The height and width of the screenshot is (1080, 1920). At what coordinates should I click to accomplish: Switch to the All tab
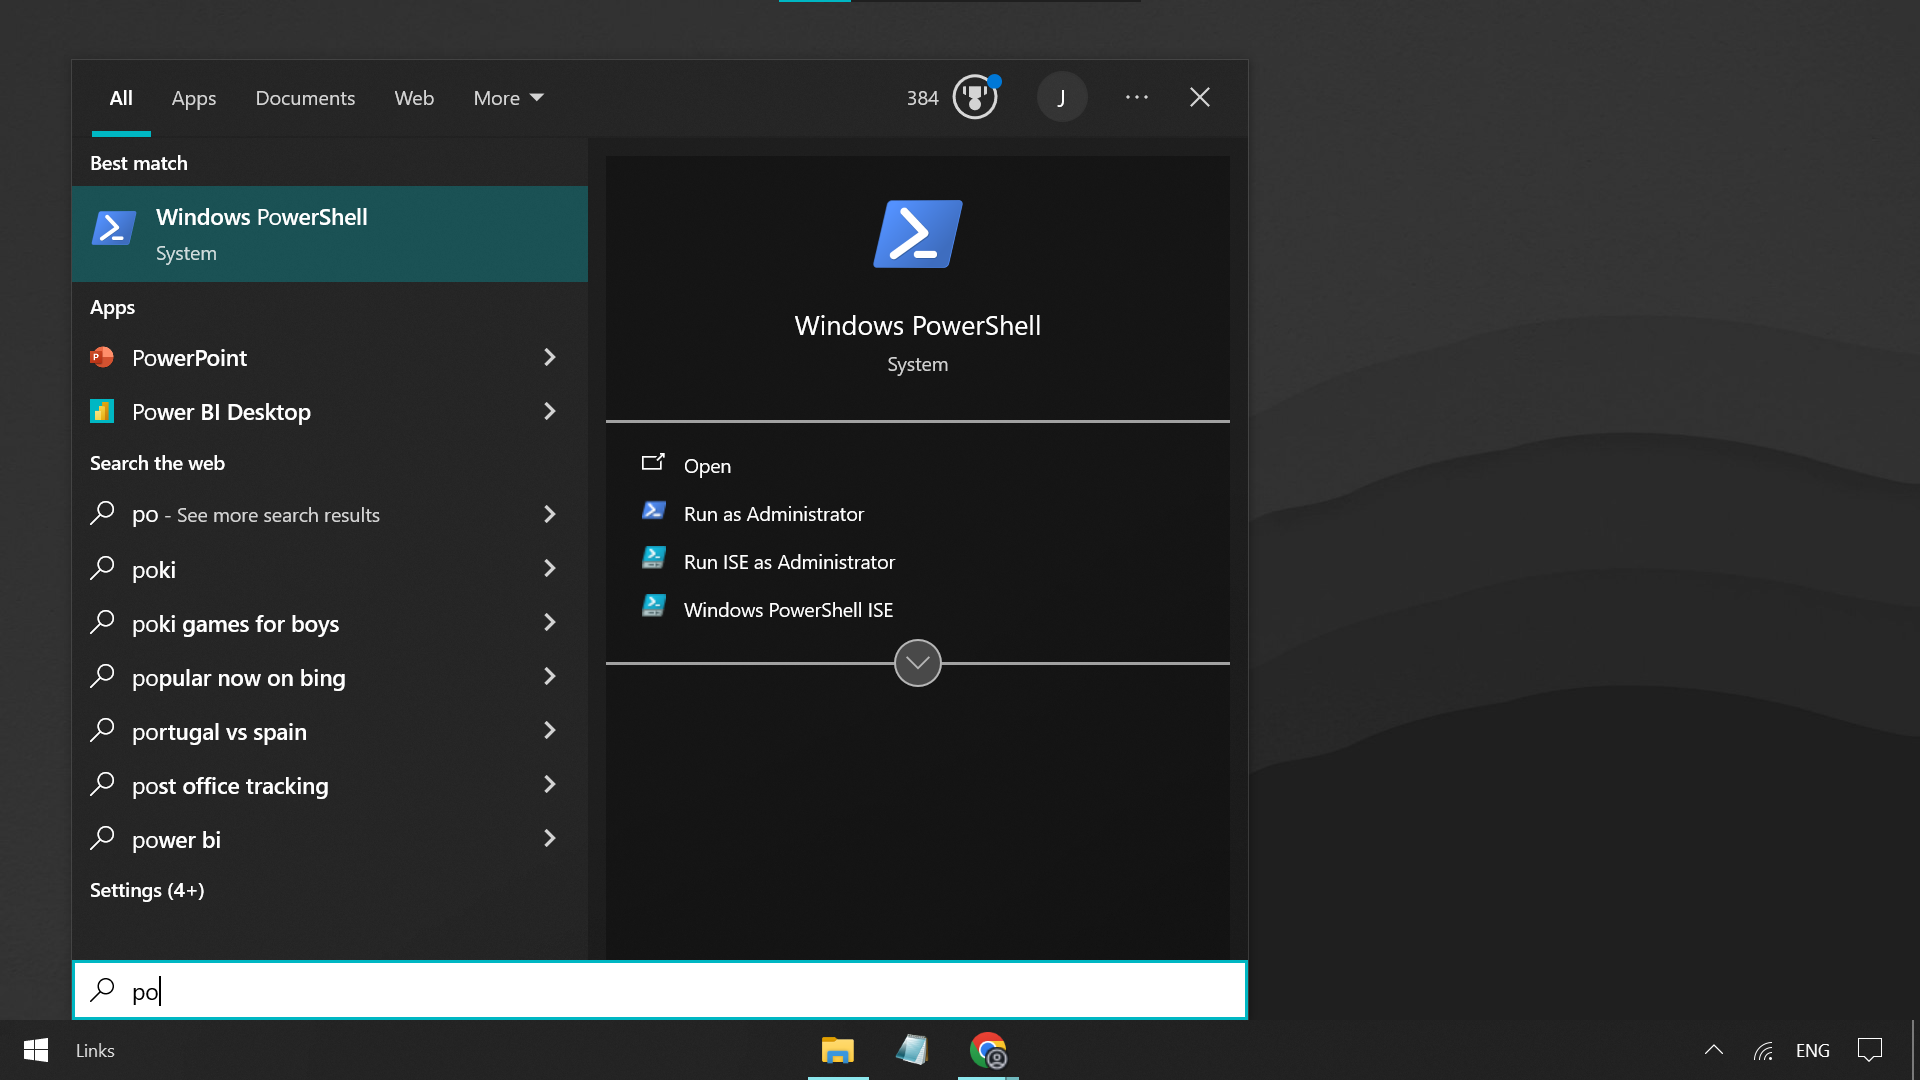(x=121, y=98)
